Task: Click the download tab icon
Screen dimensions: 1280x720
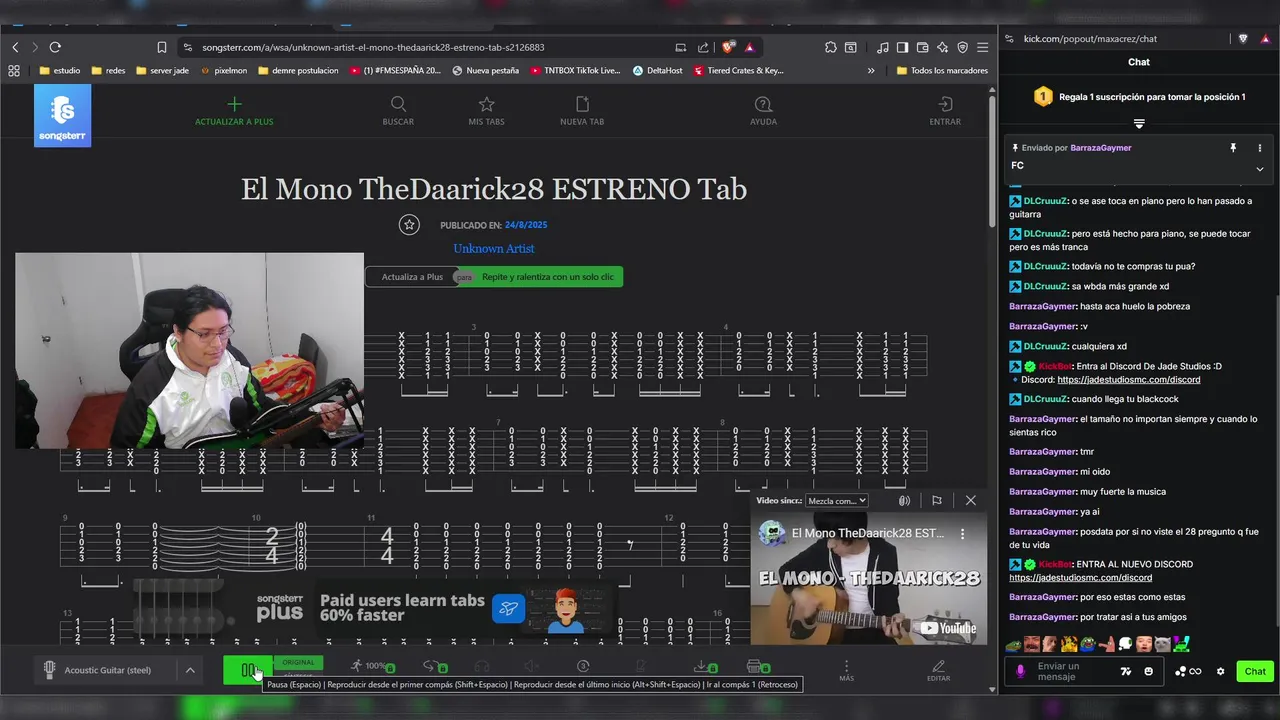Action: 704,666
